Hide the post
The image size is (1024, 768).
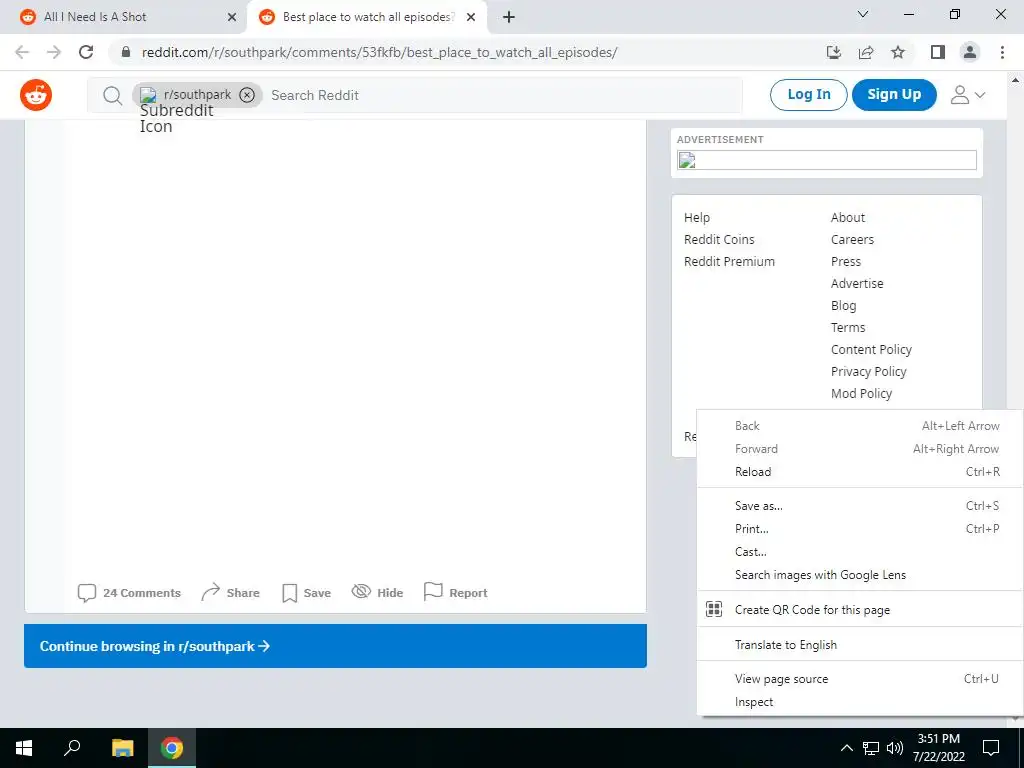pos(377,593)
